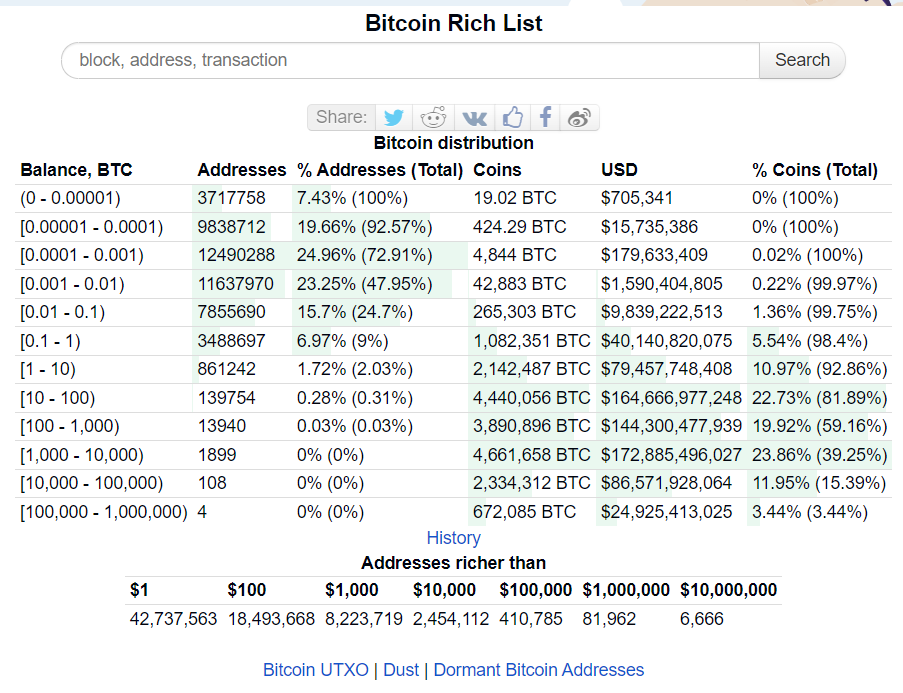Click the USD column header

(x=619, y=170)
